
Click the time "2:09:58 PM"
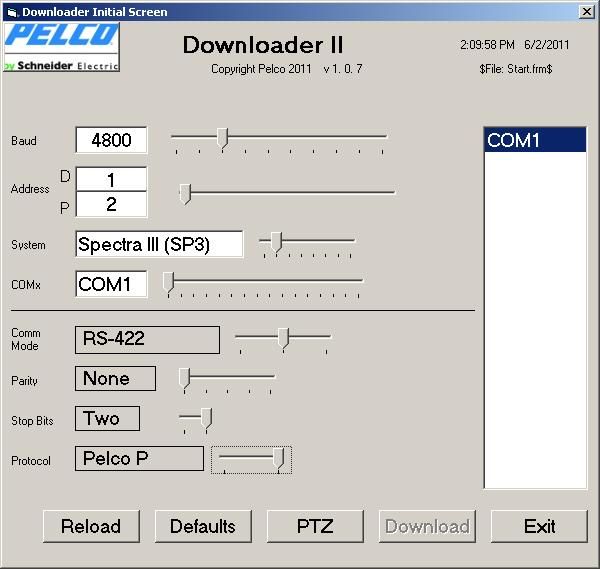pyautogui.click(x=488, y=45)
